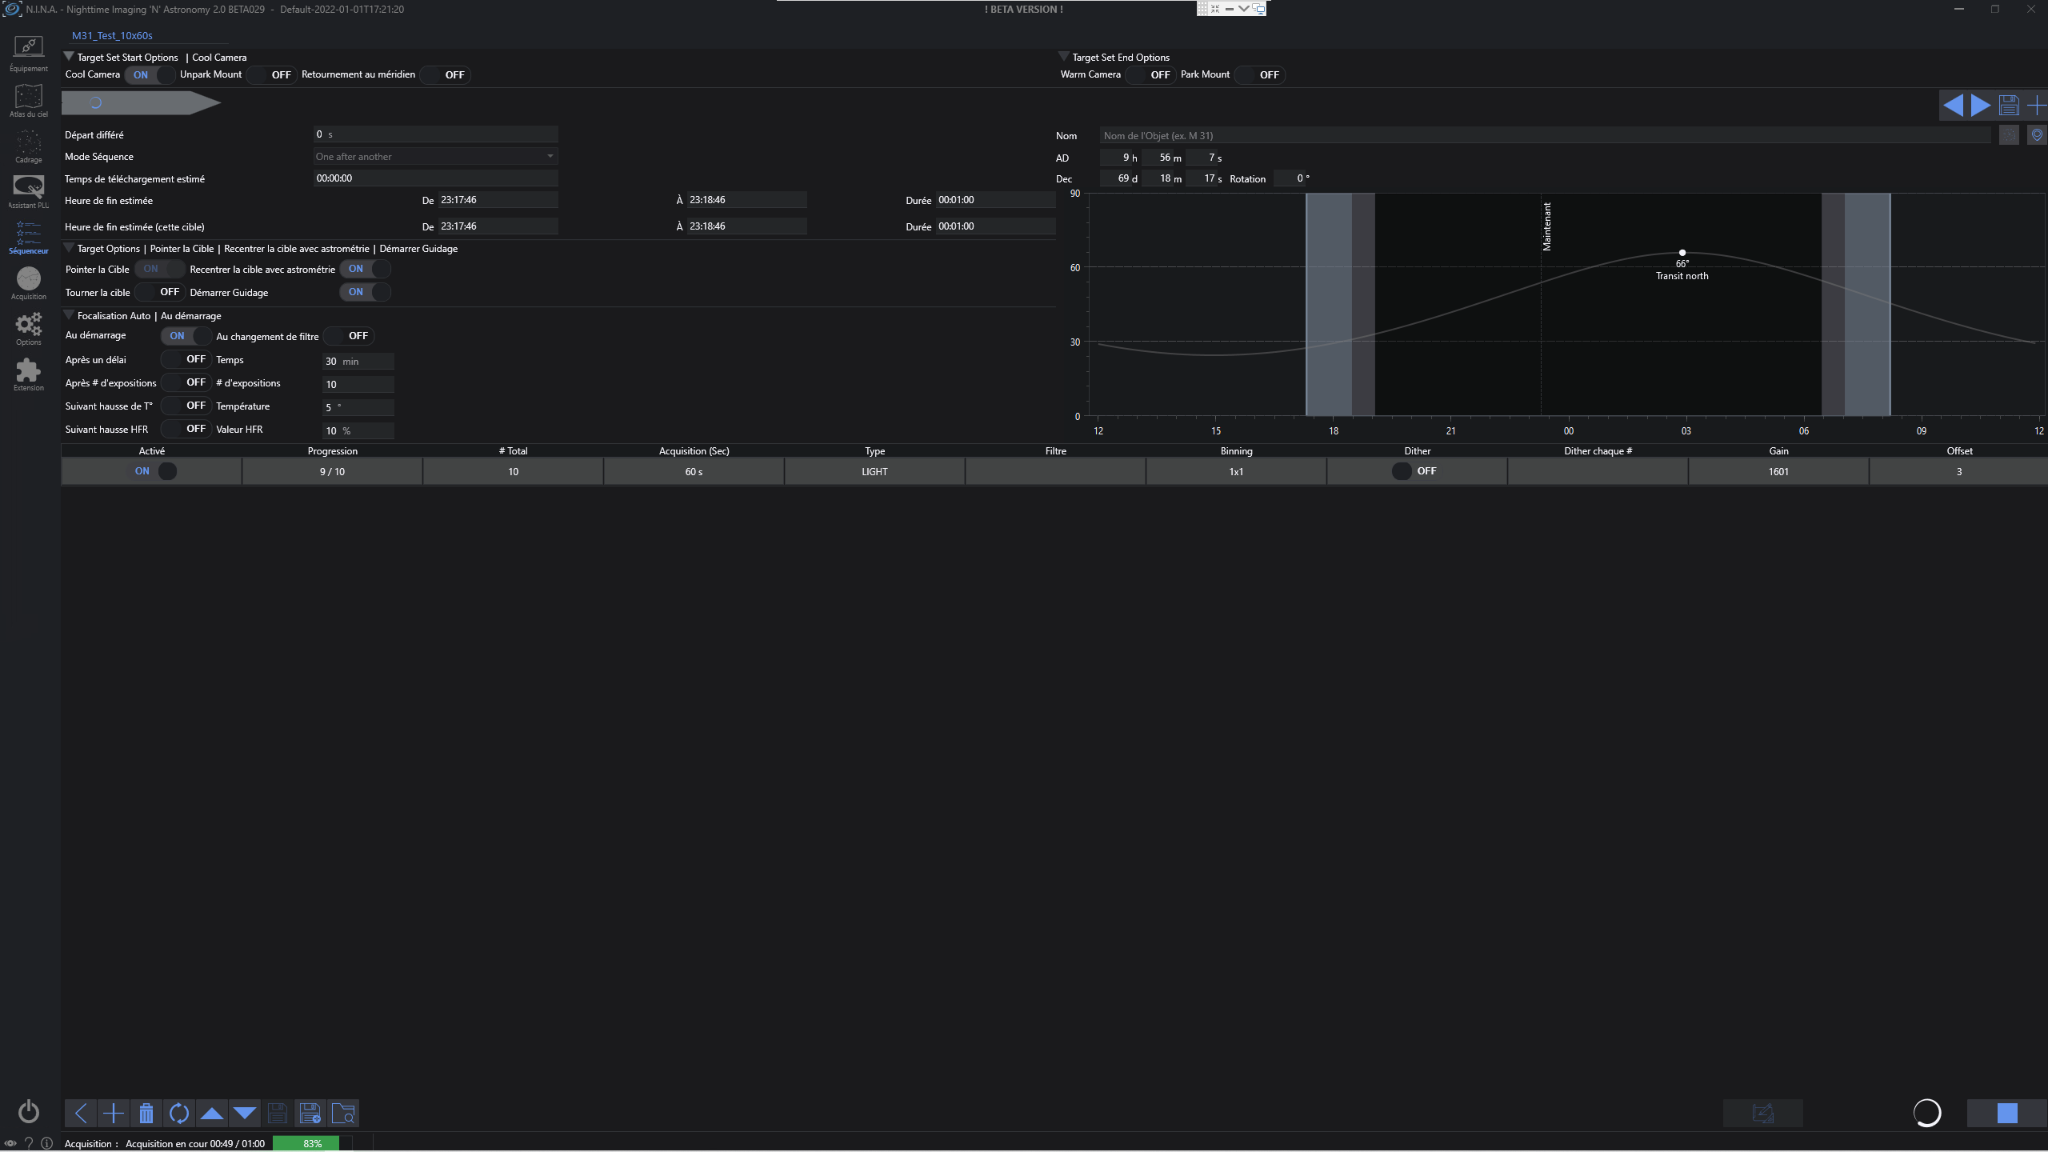Click coordinates pin icon beside Nom field
Screen dimensions: 2048x1152
click(x=2037, y=135)
